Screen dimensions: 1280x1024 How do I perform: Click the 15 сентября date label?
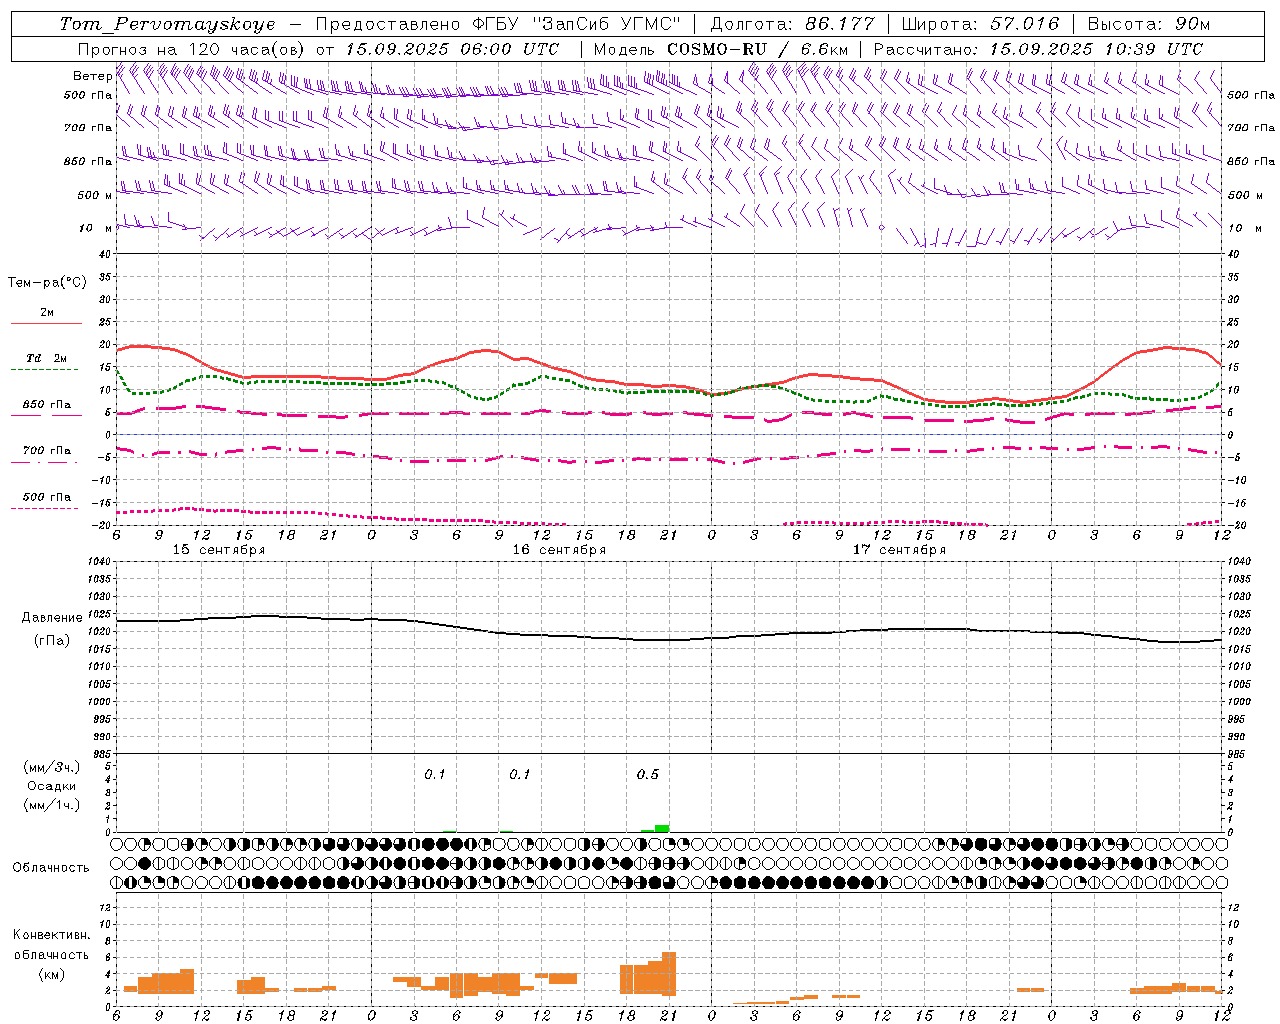click(219, 550)
